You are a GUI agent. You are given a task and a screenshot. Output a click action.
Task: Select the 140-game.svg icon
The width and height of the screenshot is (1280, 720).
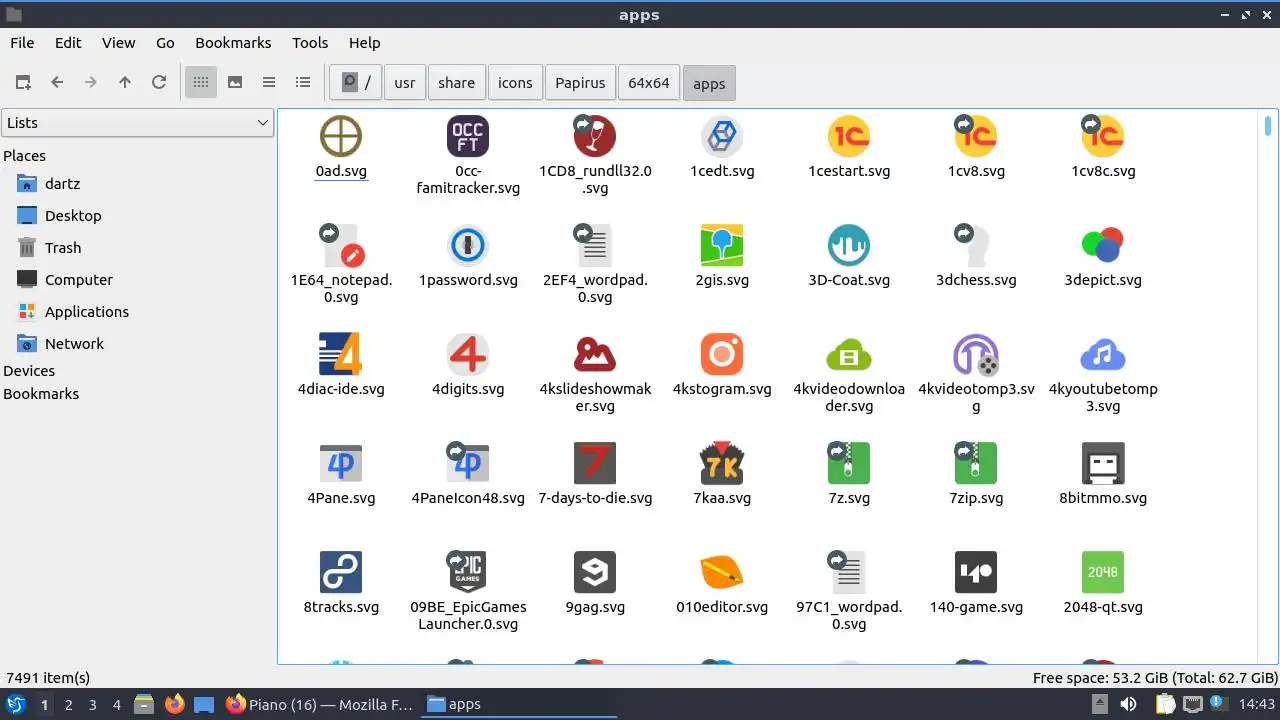click(x=976, y=572)
